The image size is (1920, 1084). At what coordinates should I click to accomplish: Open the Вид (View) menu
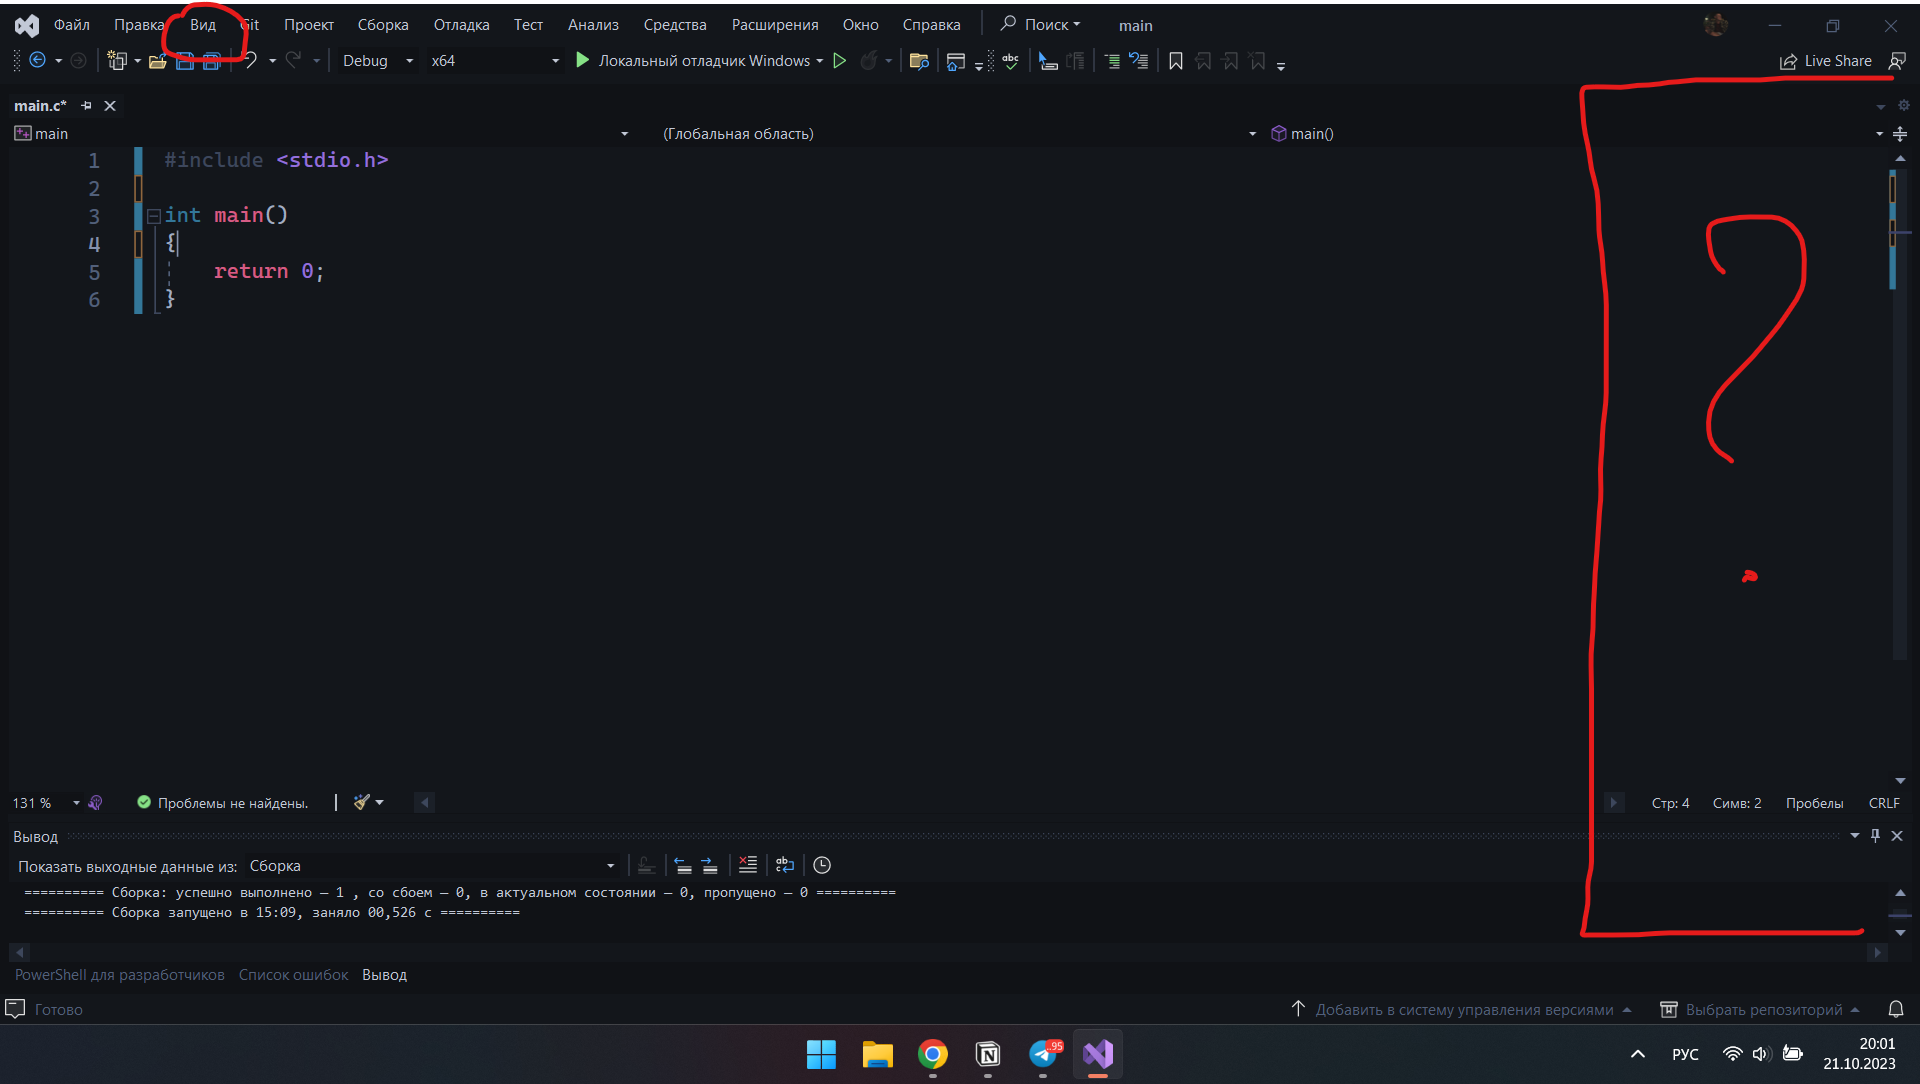pyautogui.click(x=202, y=25)
